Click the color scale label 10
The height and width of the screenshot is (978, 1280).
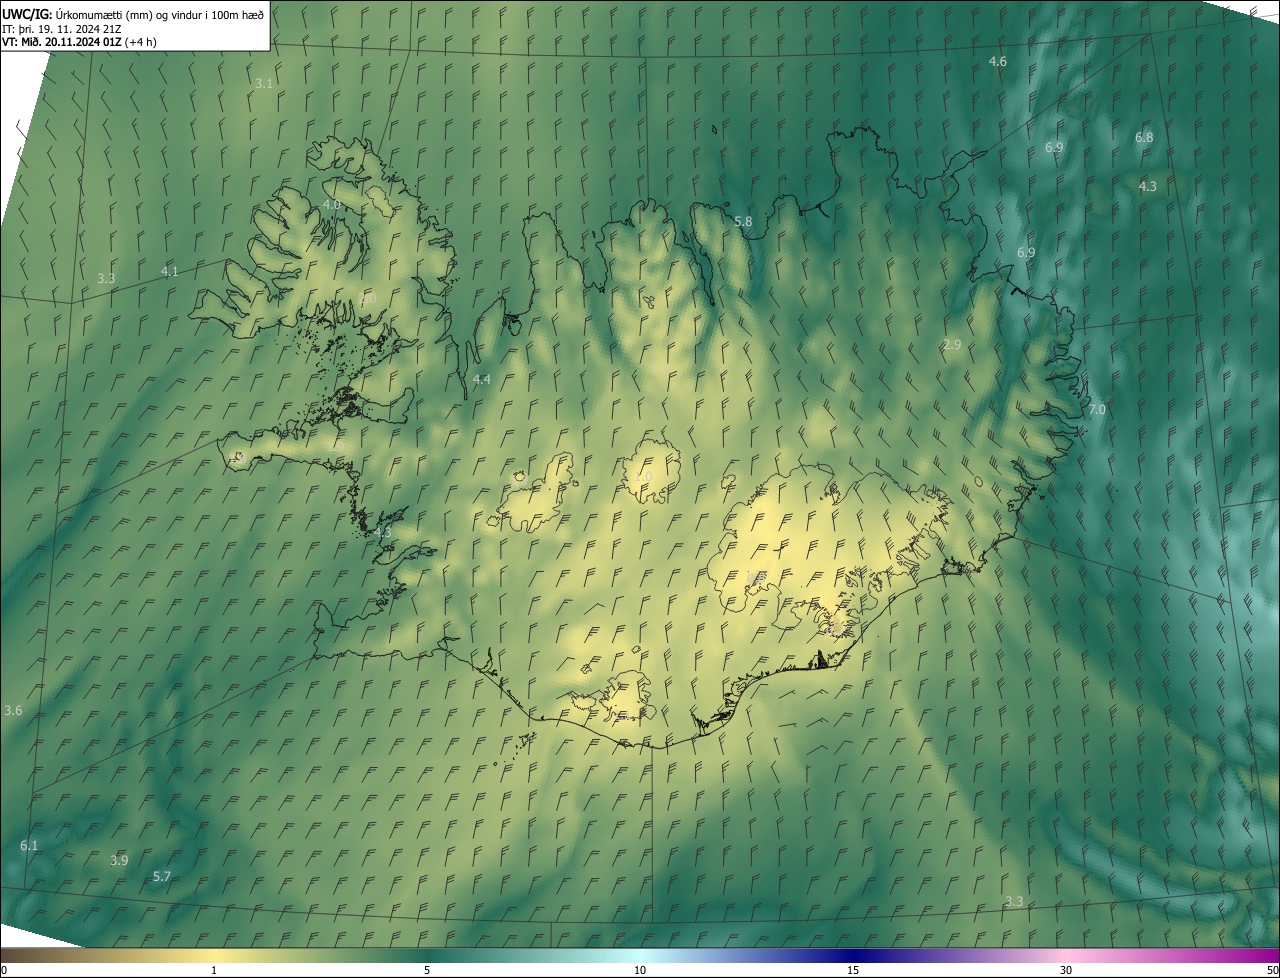[x=640, y=971]
